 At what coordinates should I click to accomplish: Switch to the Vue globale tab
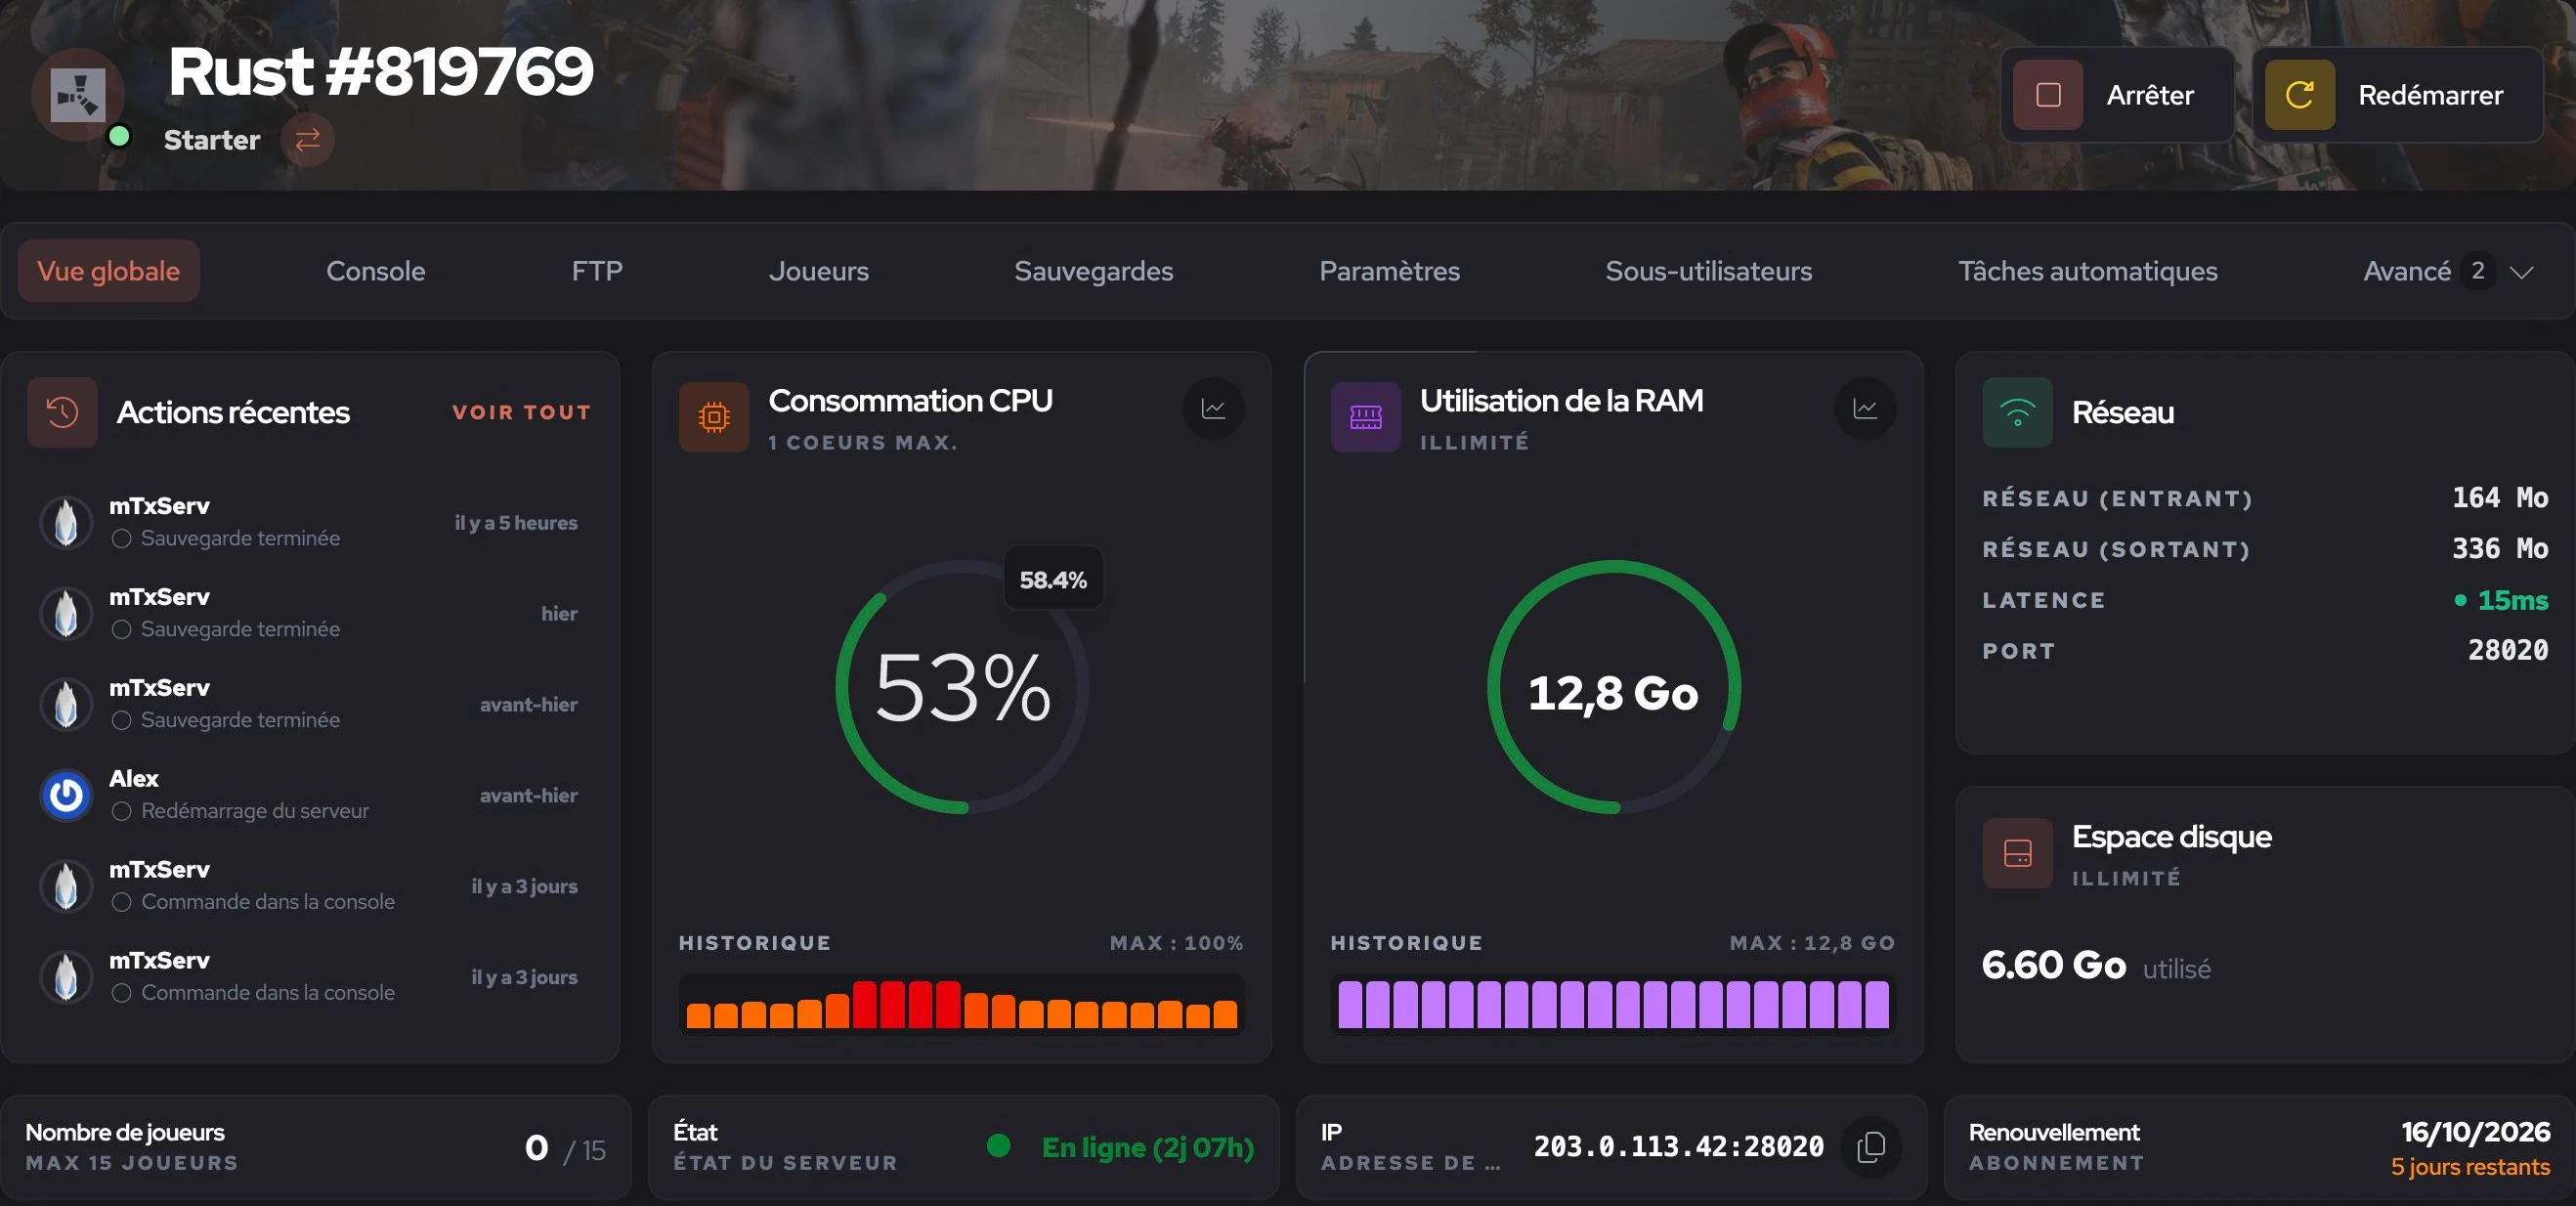pos(109,271)
